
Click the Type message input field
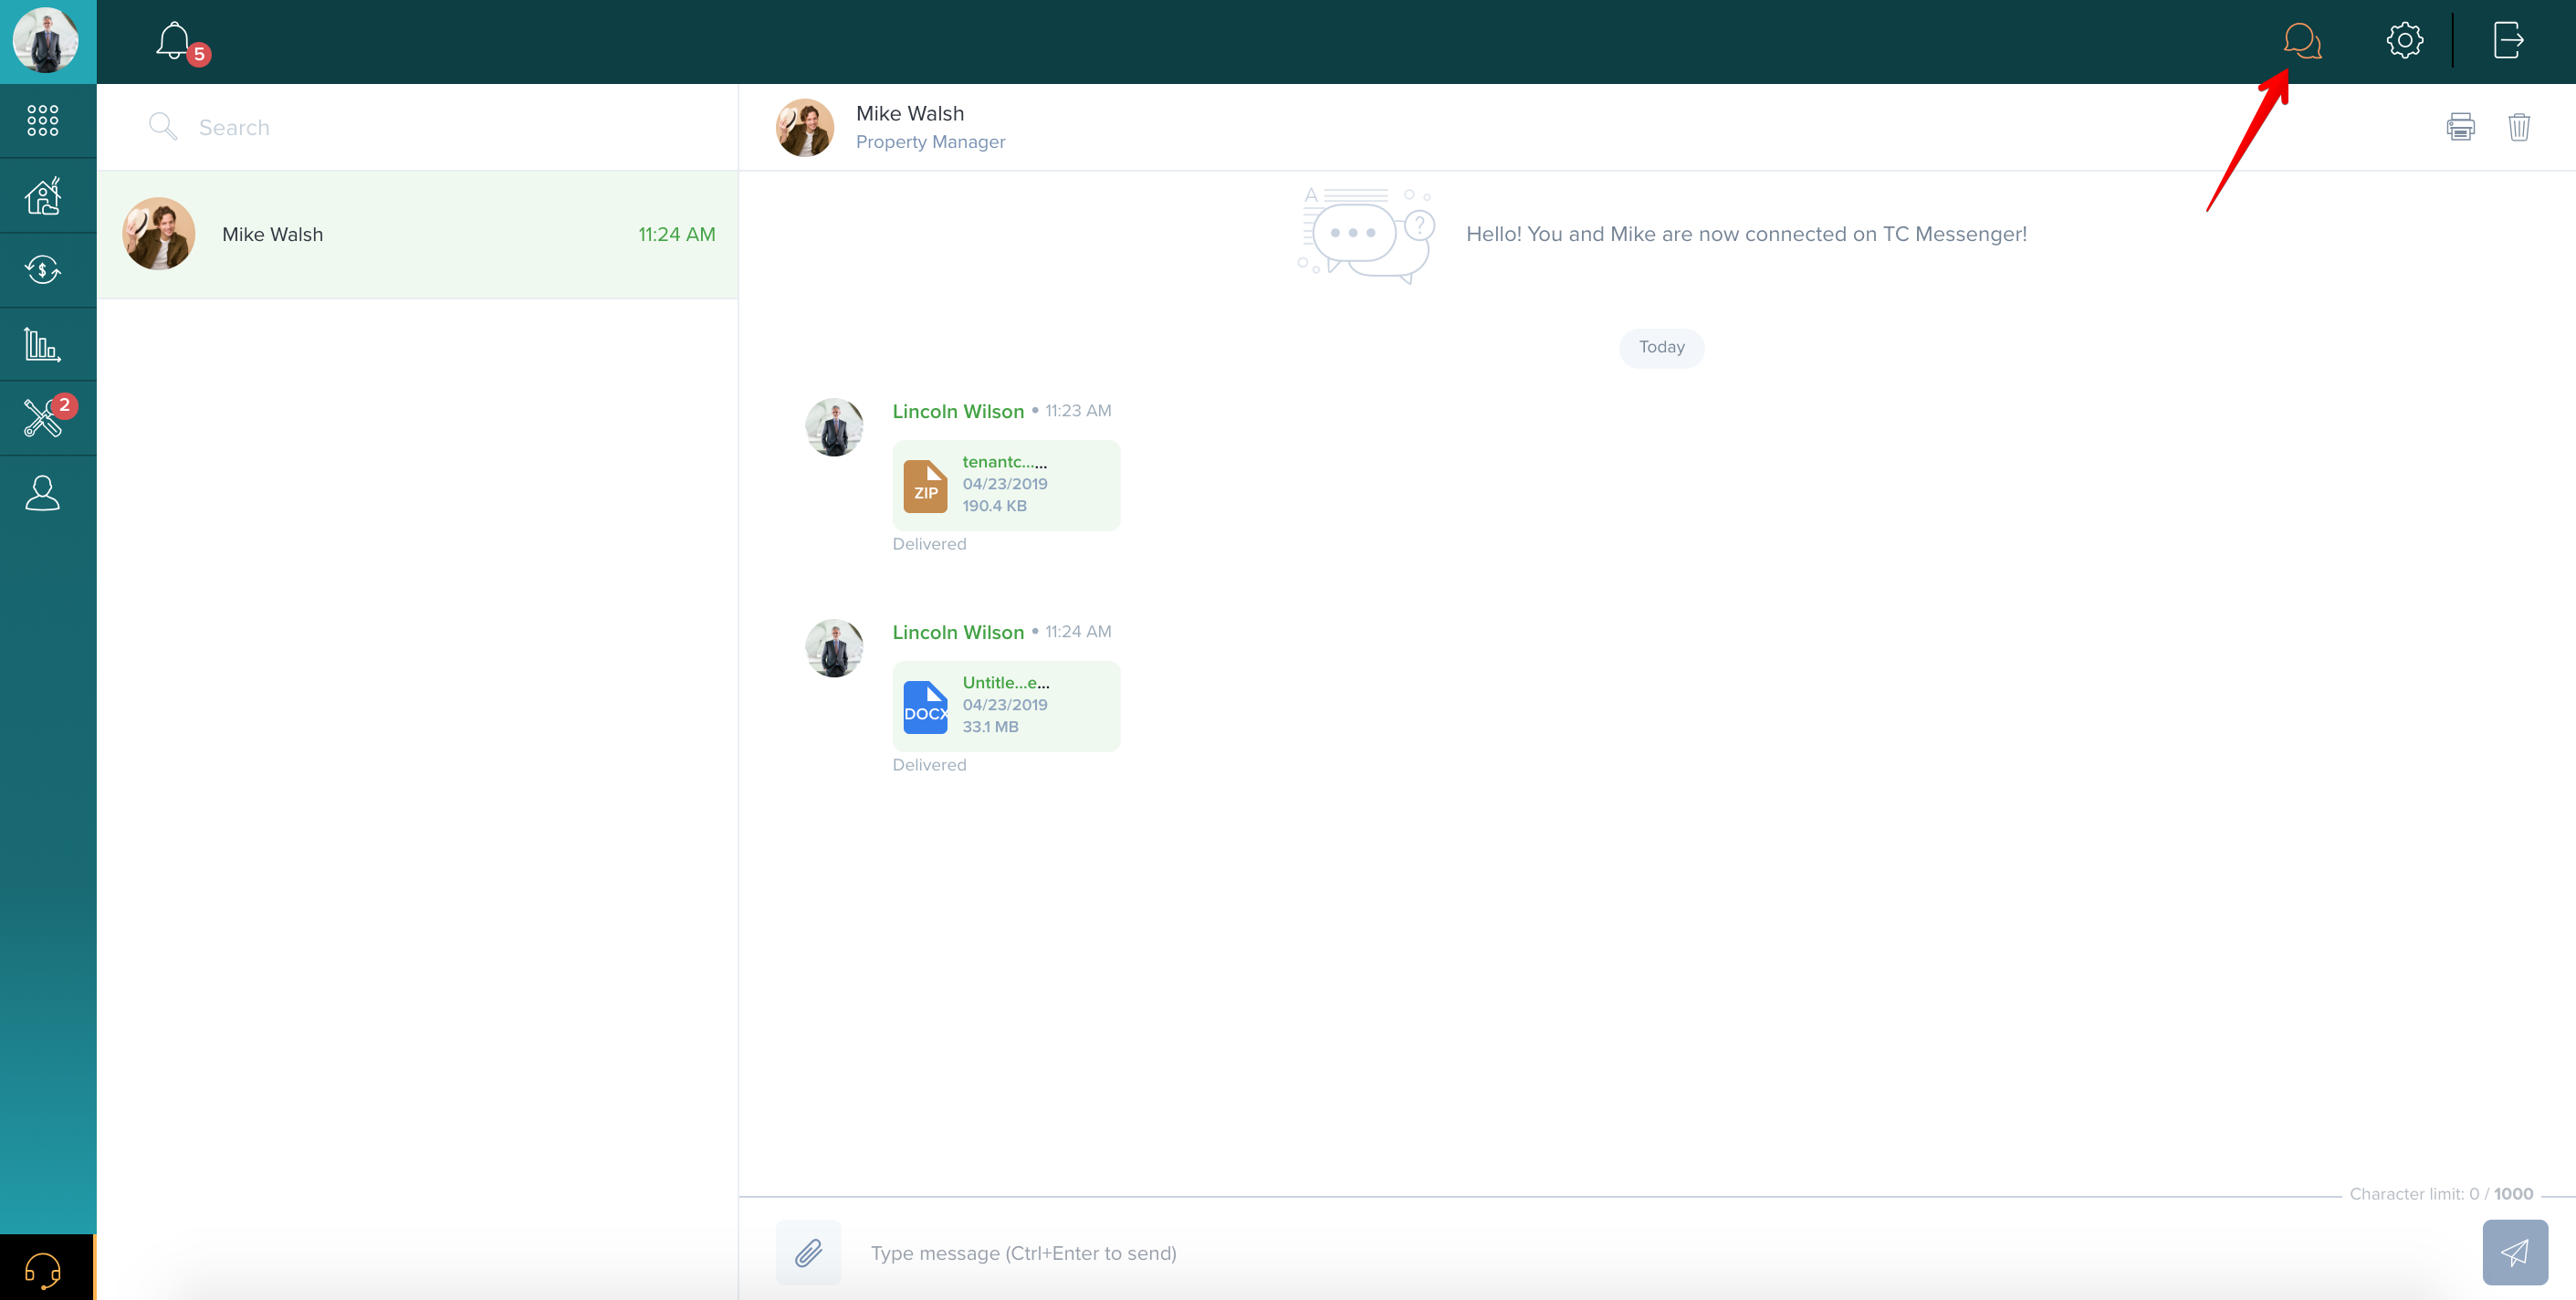[1660, 1253]
